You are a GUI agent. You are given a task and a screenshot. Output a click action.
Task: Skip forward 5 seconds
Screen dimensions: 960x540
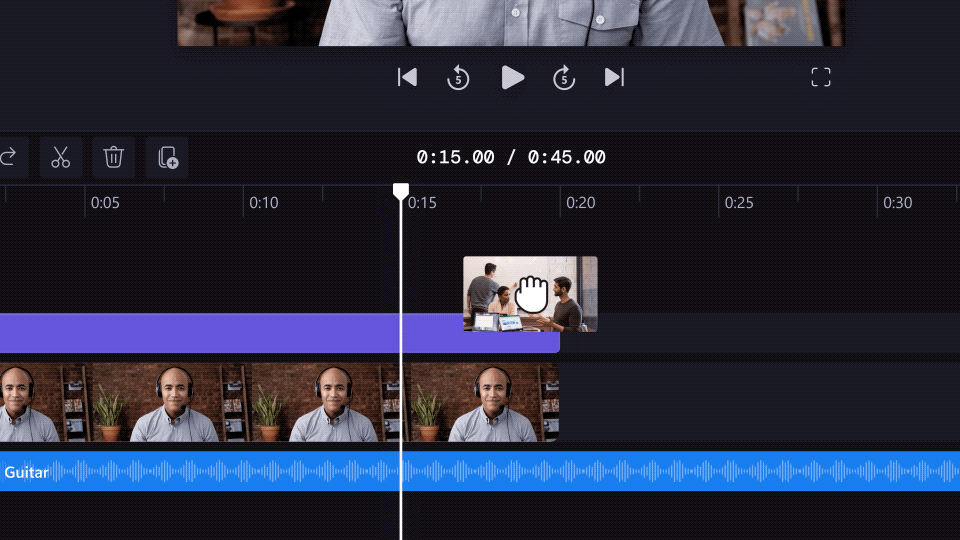564,78
